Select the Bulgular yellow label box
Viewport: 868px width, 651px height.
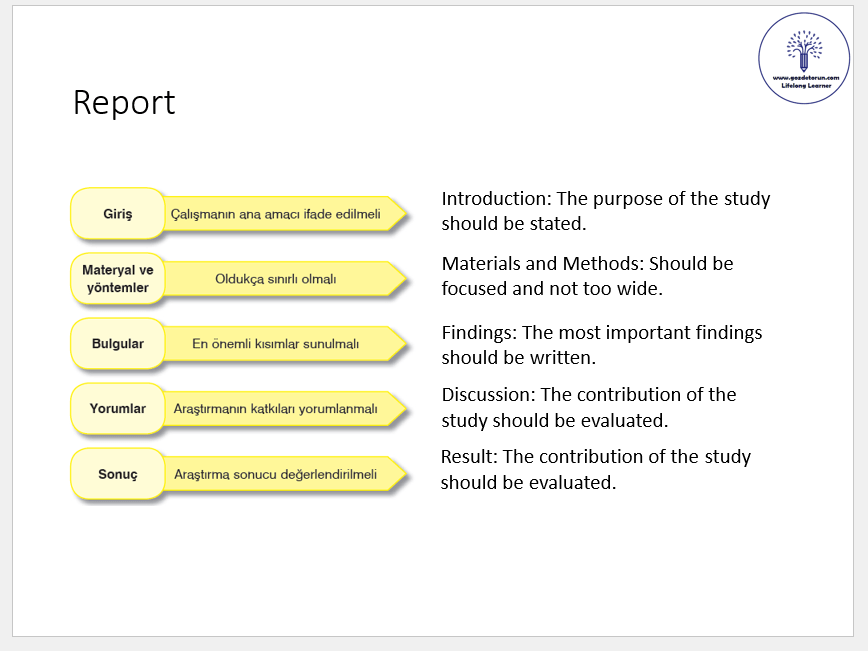pos(117,344)
